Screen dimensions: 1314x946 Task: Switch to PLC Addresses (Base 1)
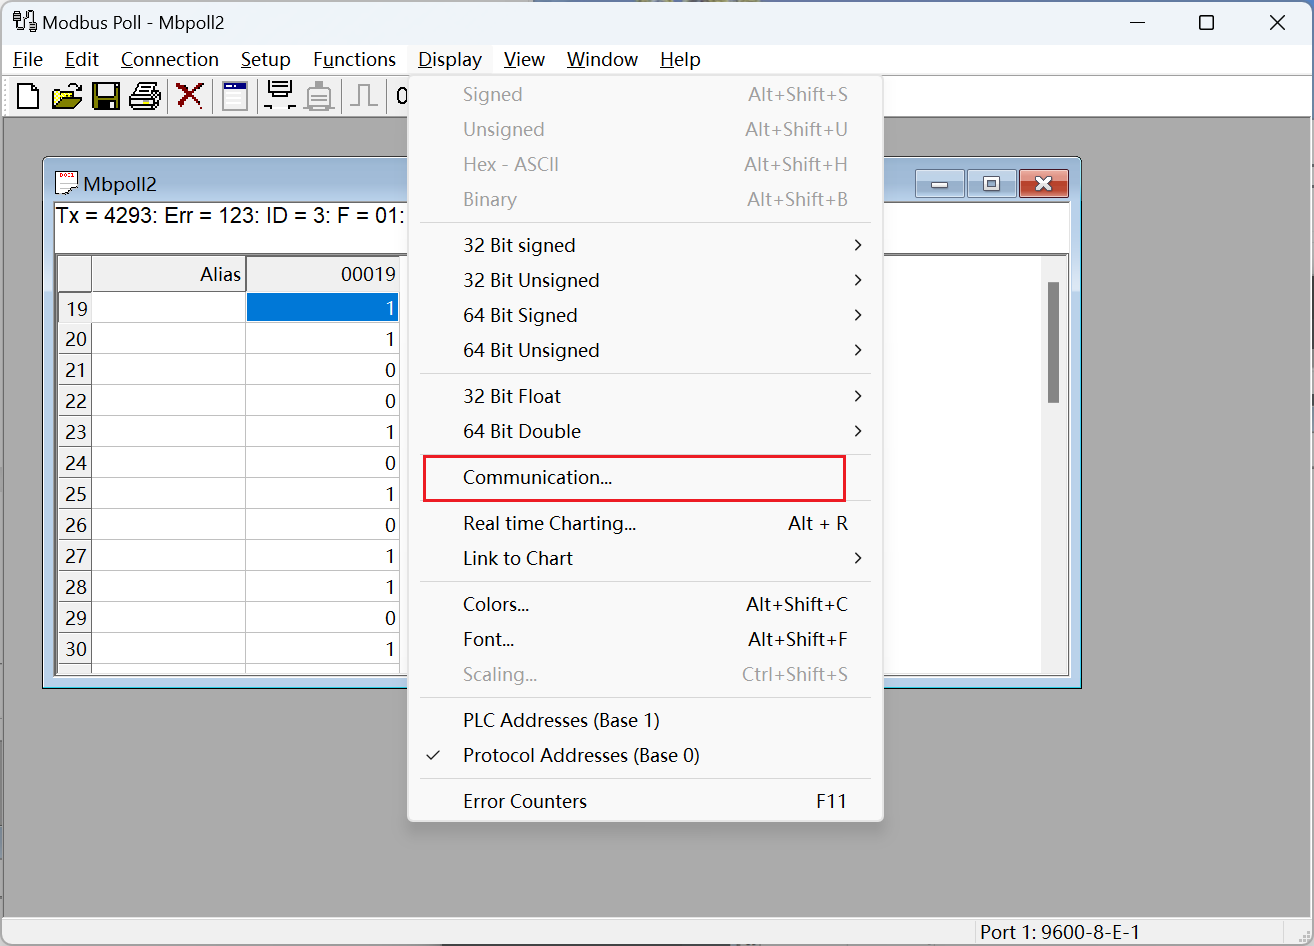click(x=560, y=721)
